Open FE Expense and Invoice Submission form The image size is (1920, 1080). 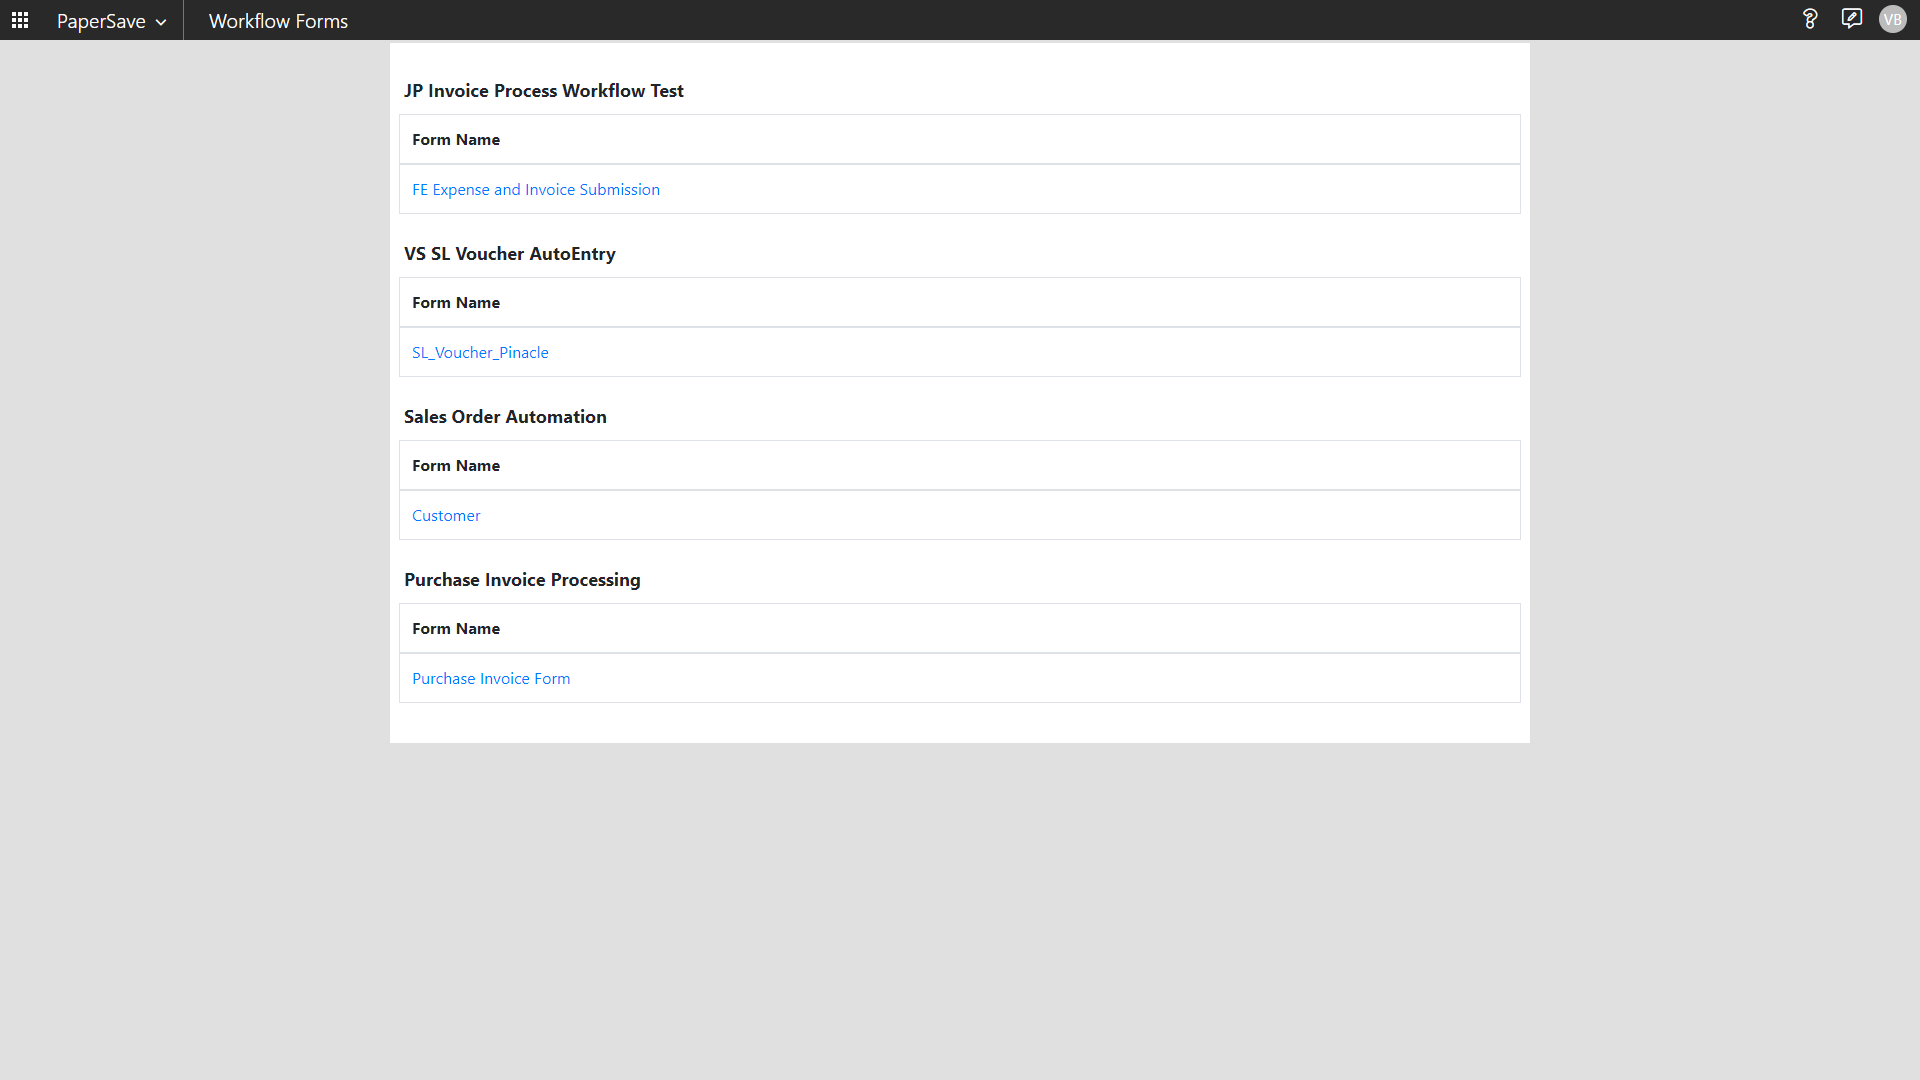(x=536, y=189)
